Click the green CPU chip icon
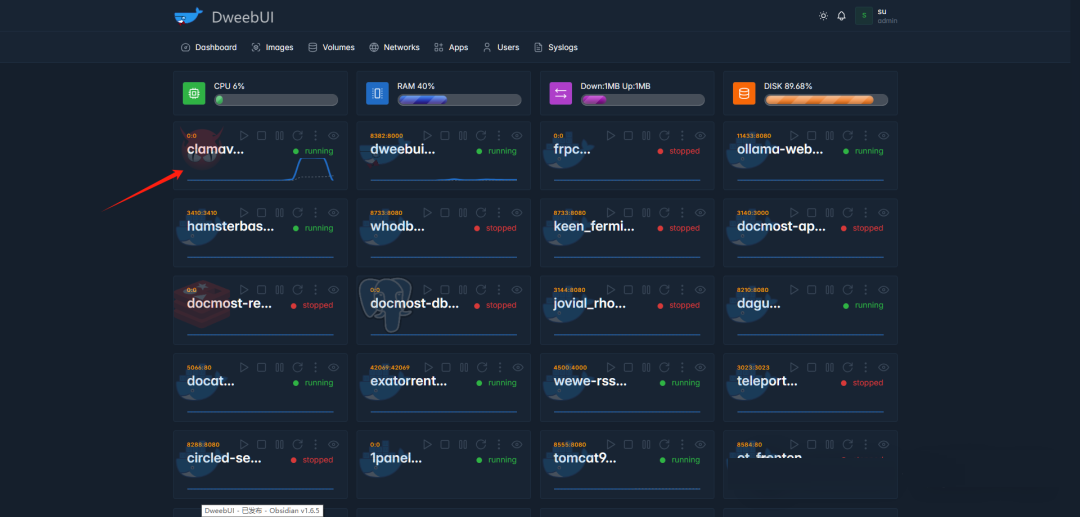This screenshot has height=517, width=1080. coord(194,93)
